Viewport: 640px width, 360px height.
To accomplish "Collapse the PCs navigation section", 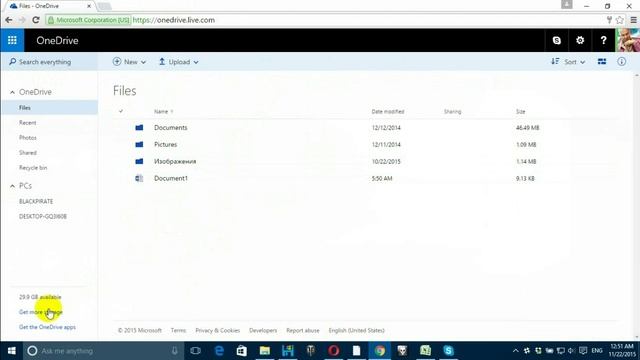I will pyautogui.click(x=12, y=186).
